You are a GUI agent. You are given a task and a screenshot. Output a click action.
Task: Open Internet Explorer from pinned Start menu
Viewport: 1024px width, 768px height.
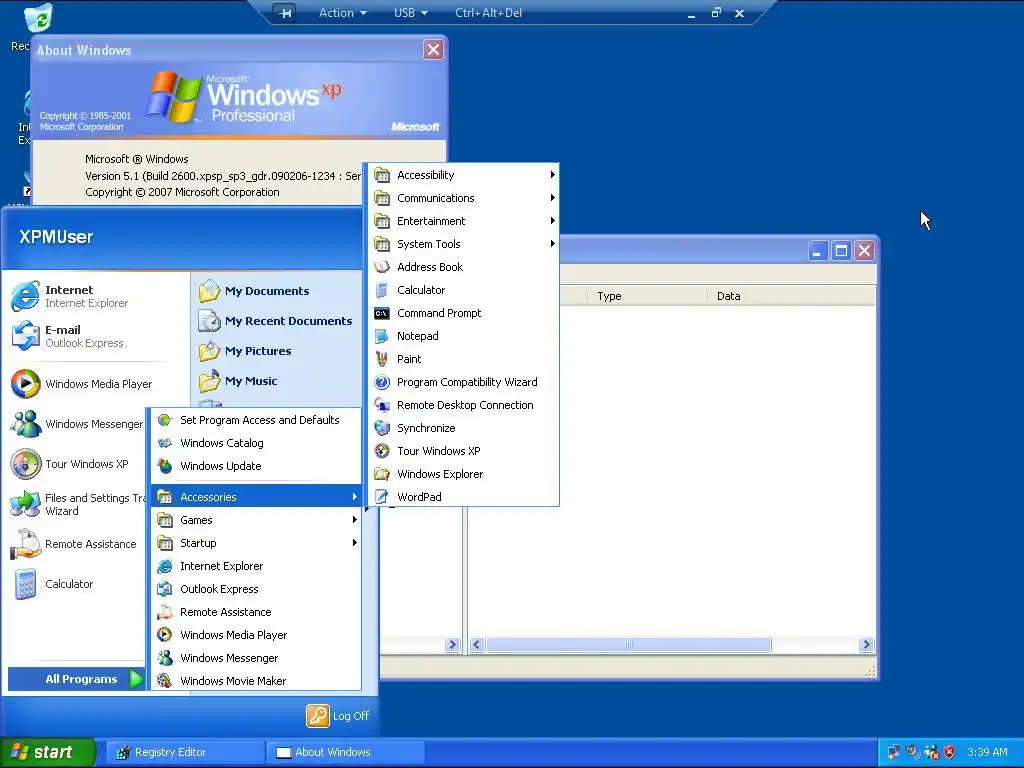(70, 296)
